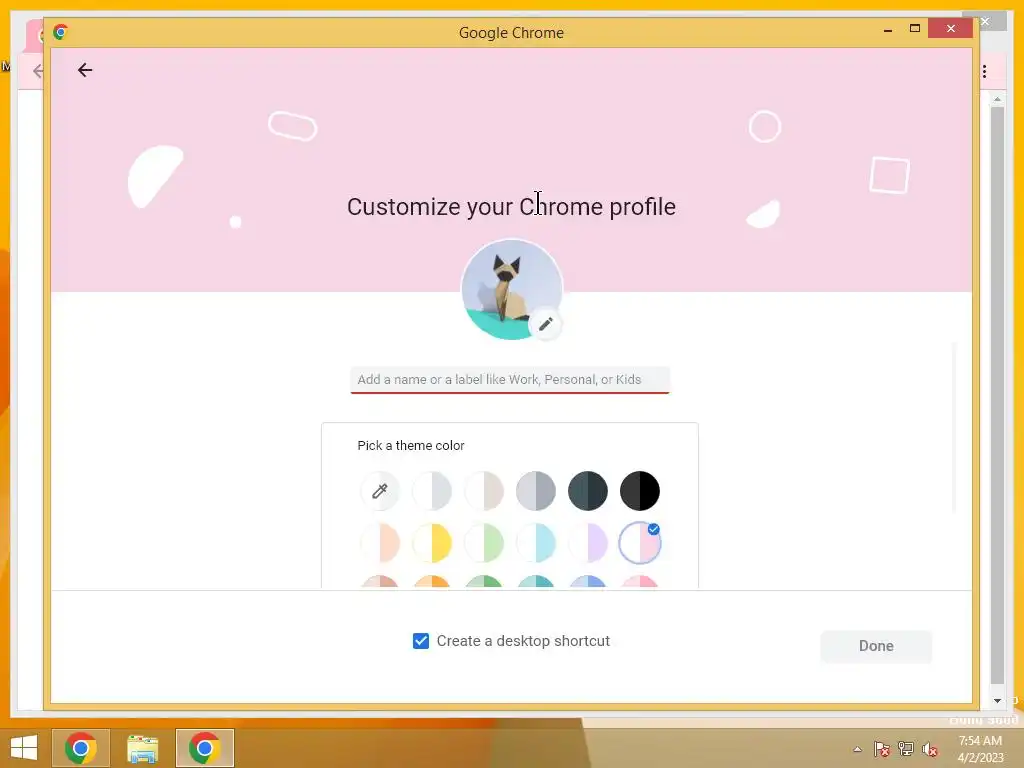Pick the yellow theme color
This screenshot has width=1024, height=768.
tap(432, 543)
